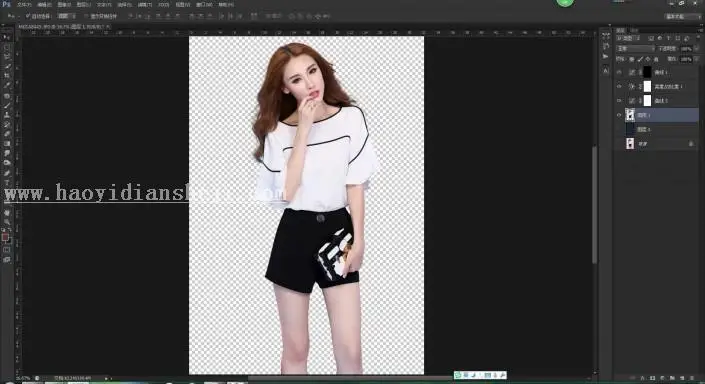Select the Move tool in the toolbox
705x384 pixels.
click(7, 37)
